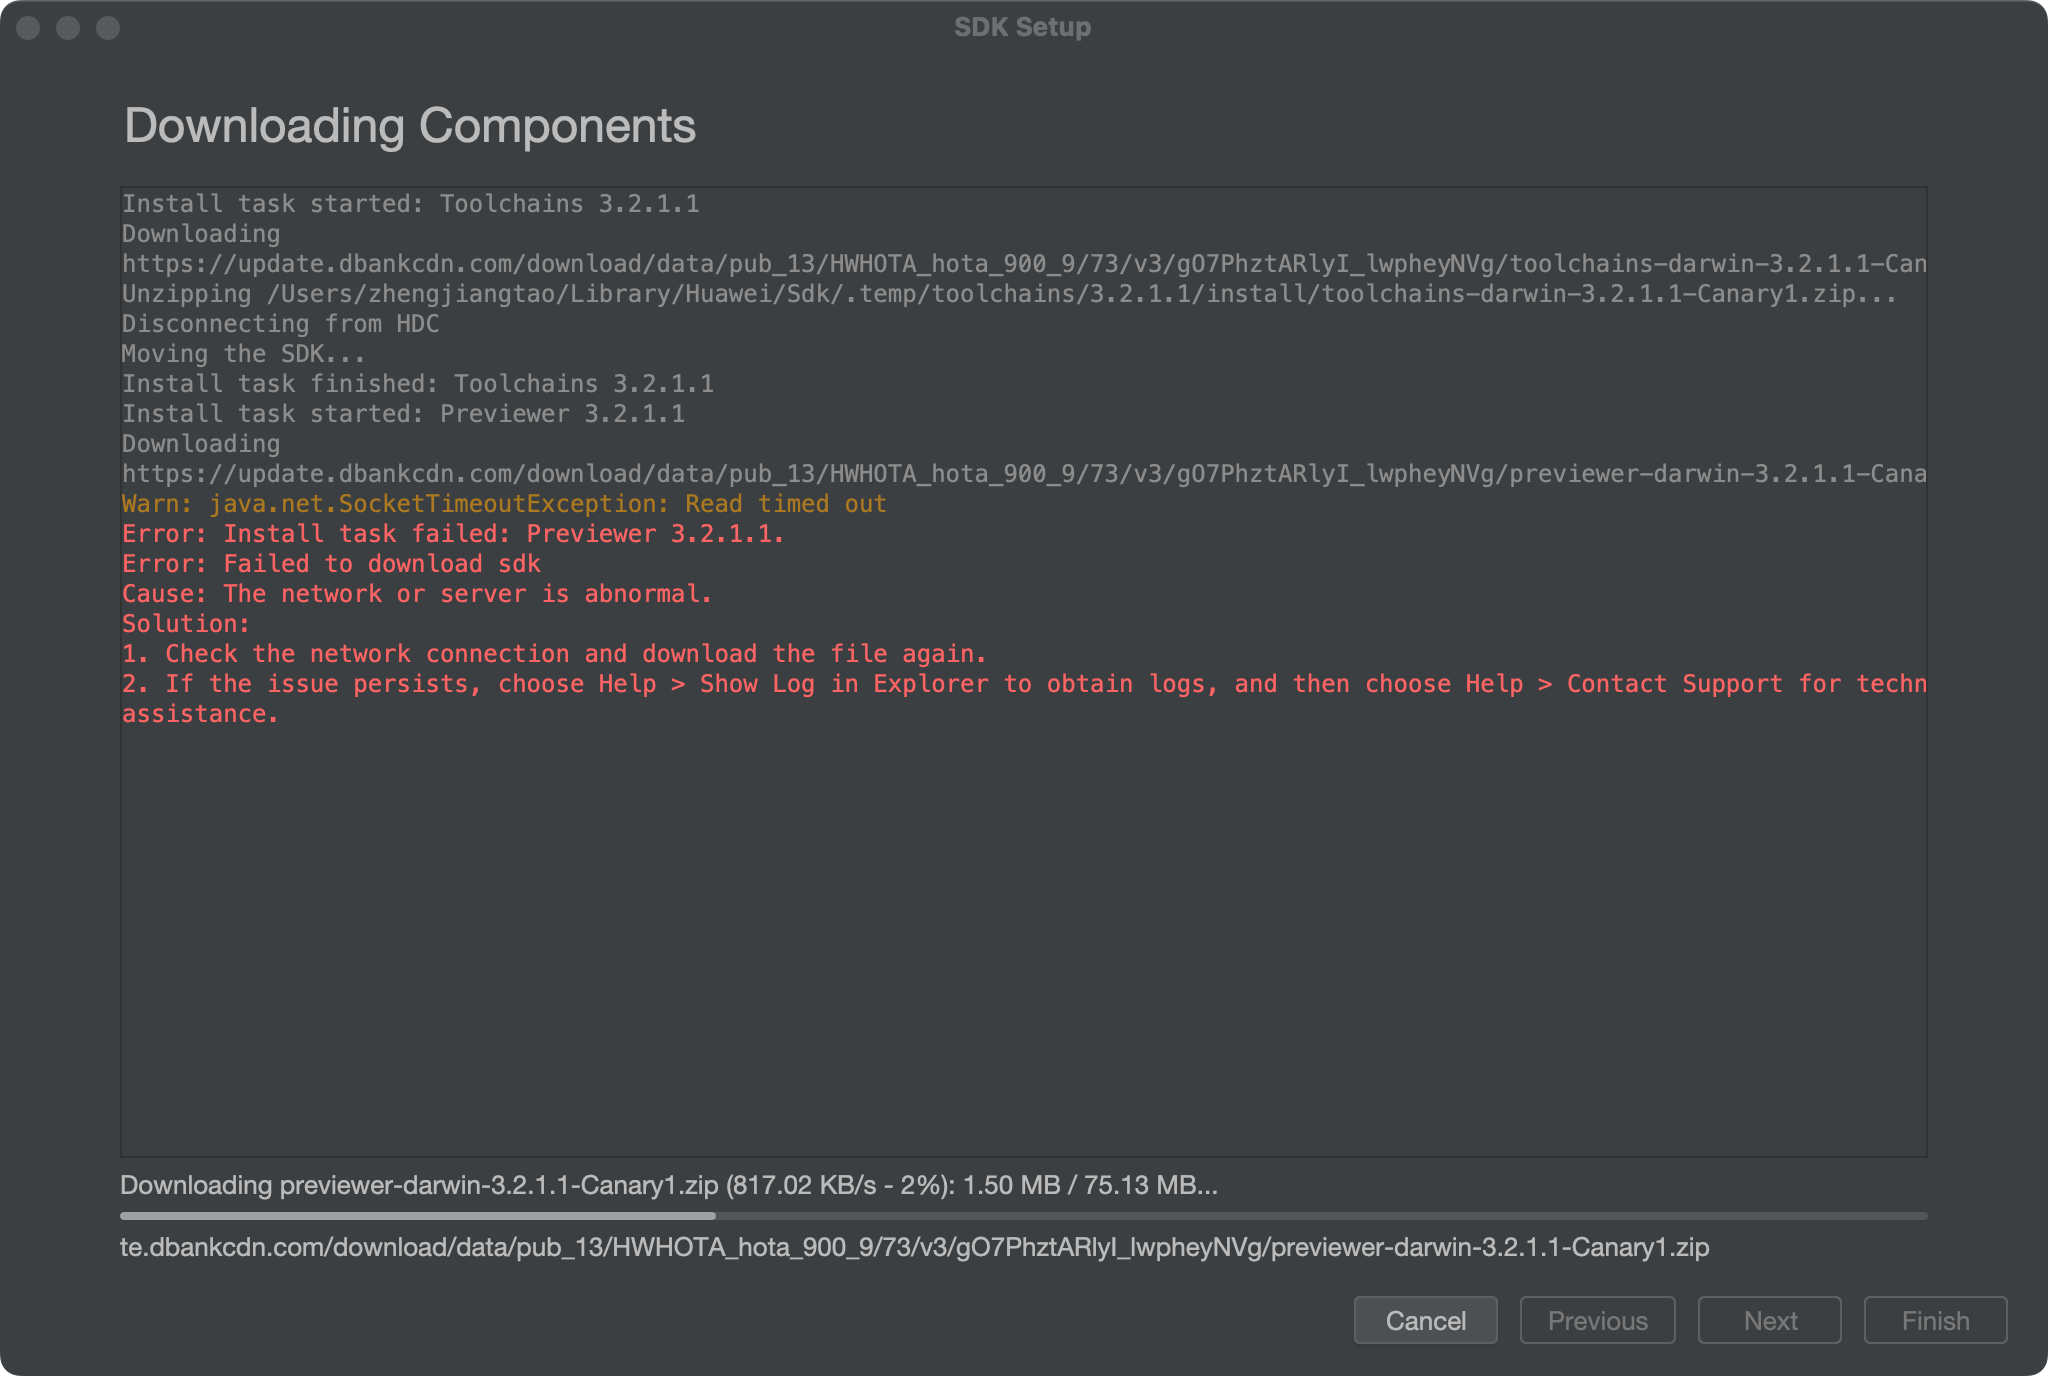Click the Cancel button
The width and height of the screenshot is (2048, 1376).
coord(1425,1320)
